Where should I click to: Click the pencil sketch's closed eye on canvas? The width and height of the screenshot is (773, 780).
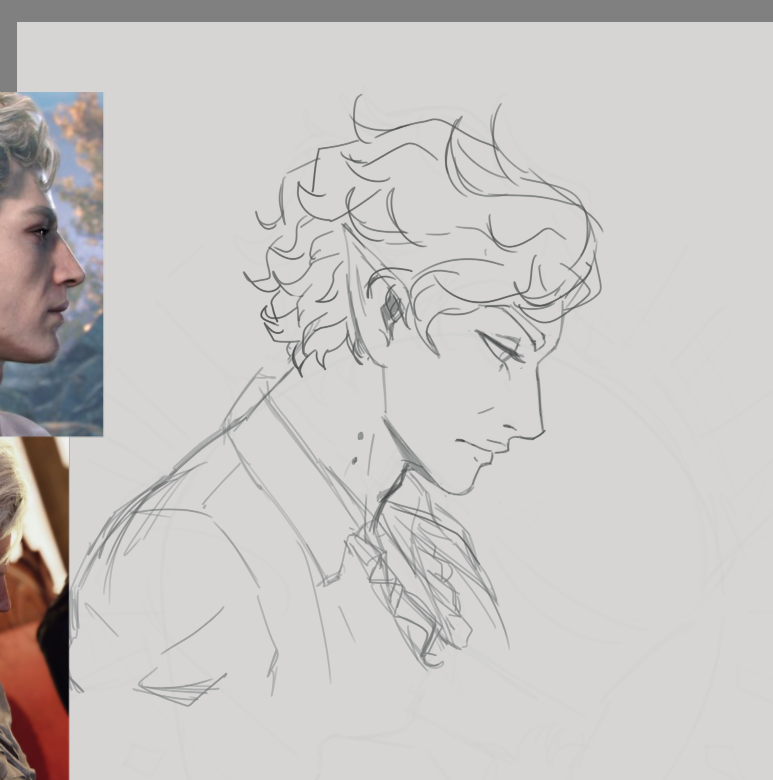pos(501,347)
